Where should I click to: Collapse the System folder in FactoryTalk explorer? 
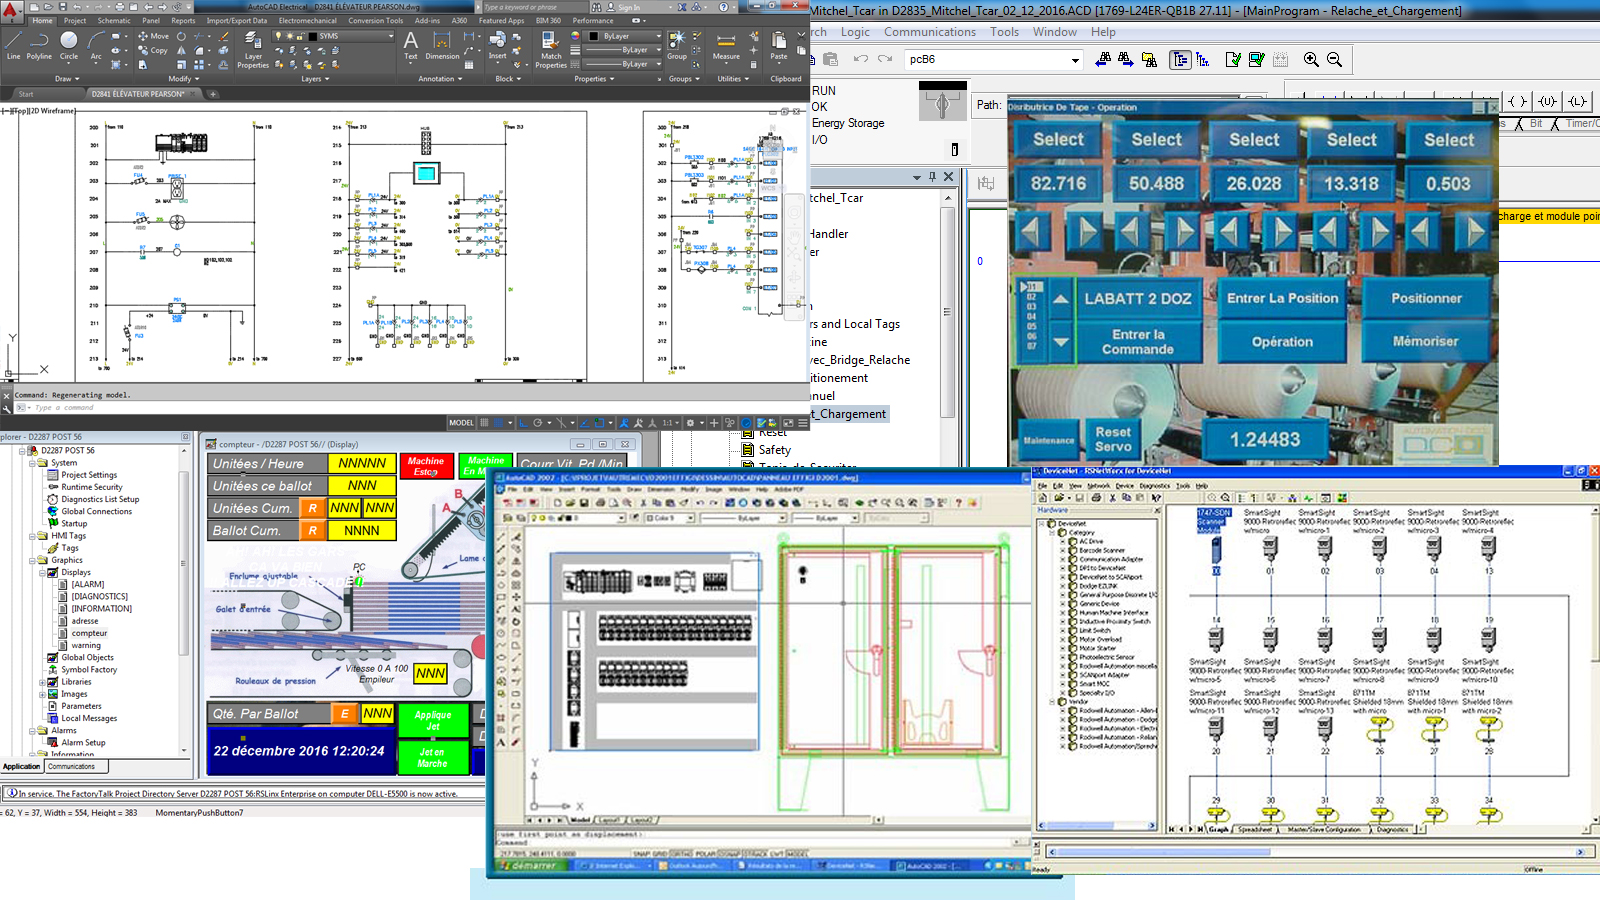(32, 463)
